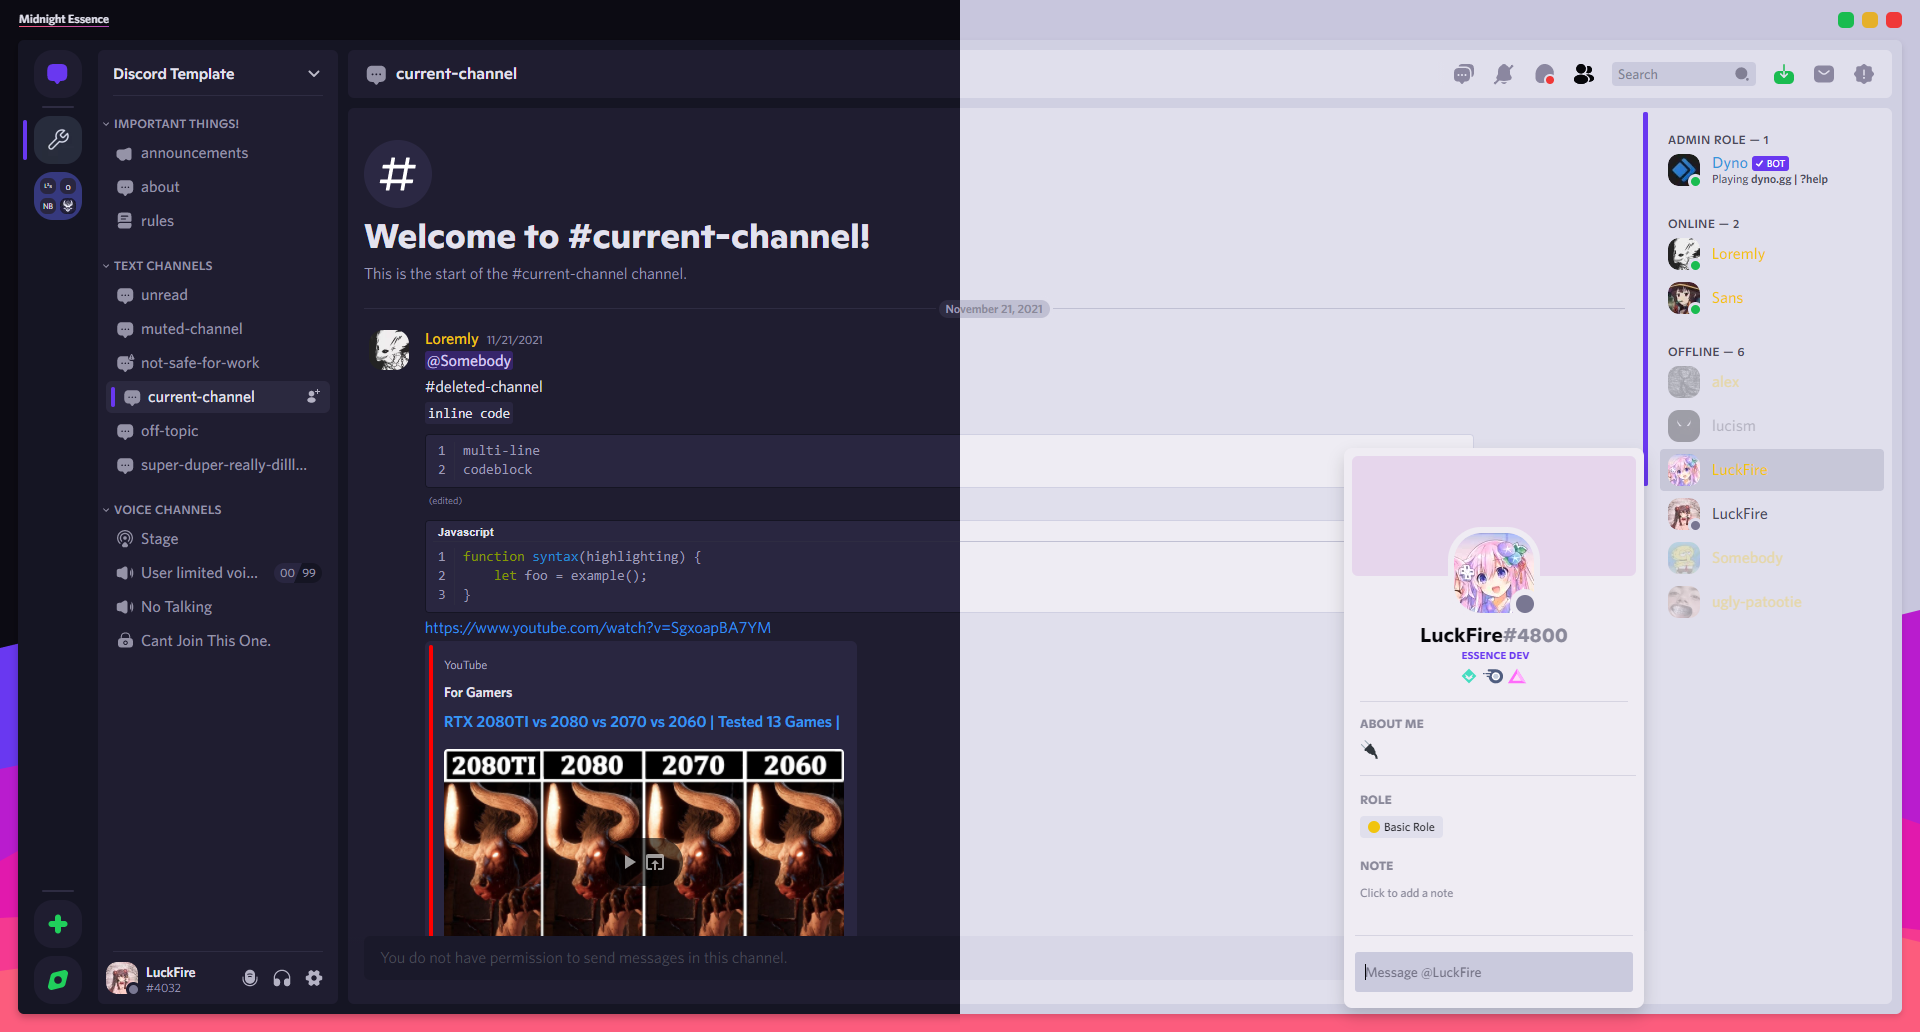Screen dimensions: 1920x1032
Task: Open the Threads icon in channel header
Action: 1463,74
